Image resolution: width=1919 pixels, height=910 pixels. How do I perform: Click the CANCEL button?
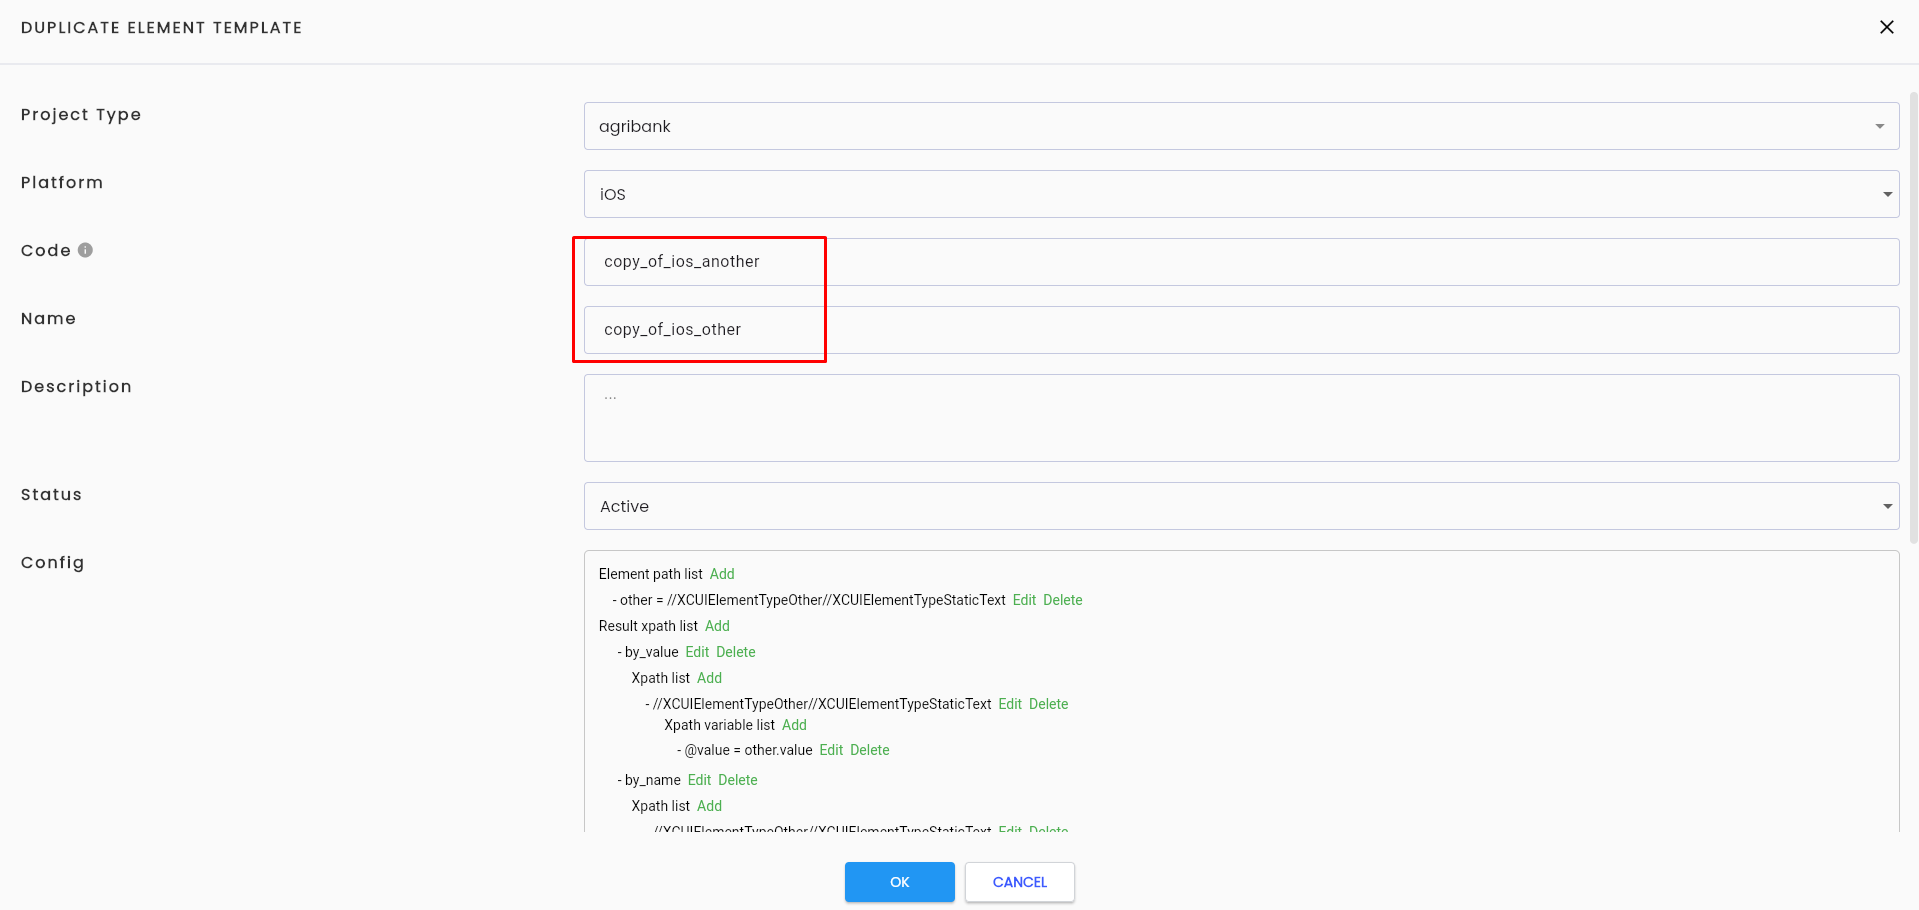1019,882
